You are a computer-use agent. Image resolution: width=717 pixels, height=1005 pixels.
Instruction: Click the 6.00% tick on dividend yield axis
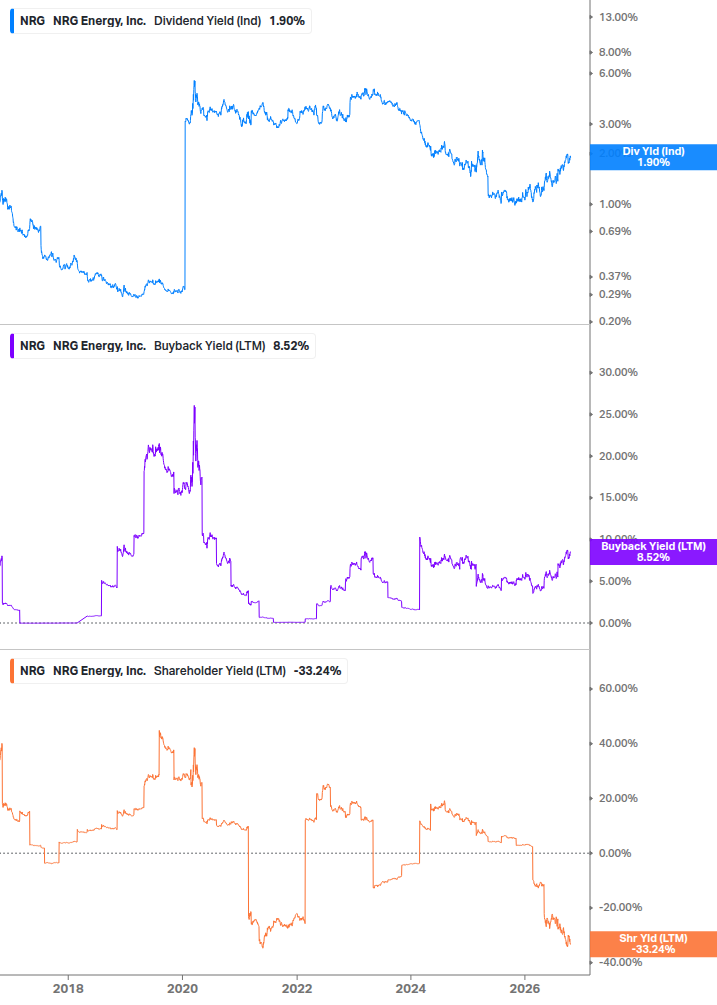click(615, 73)
